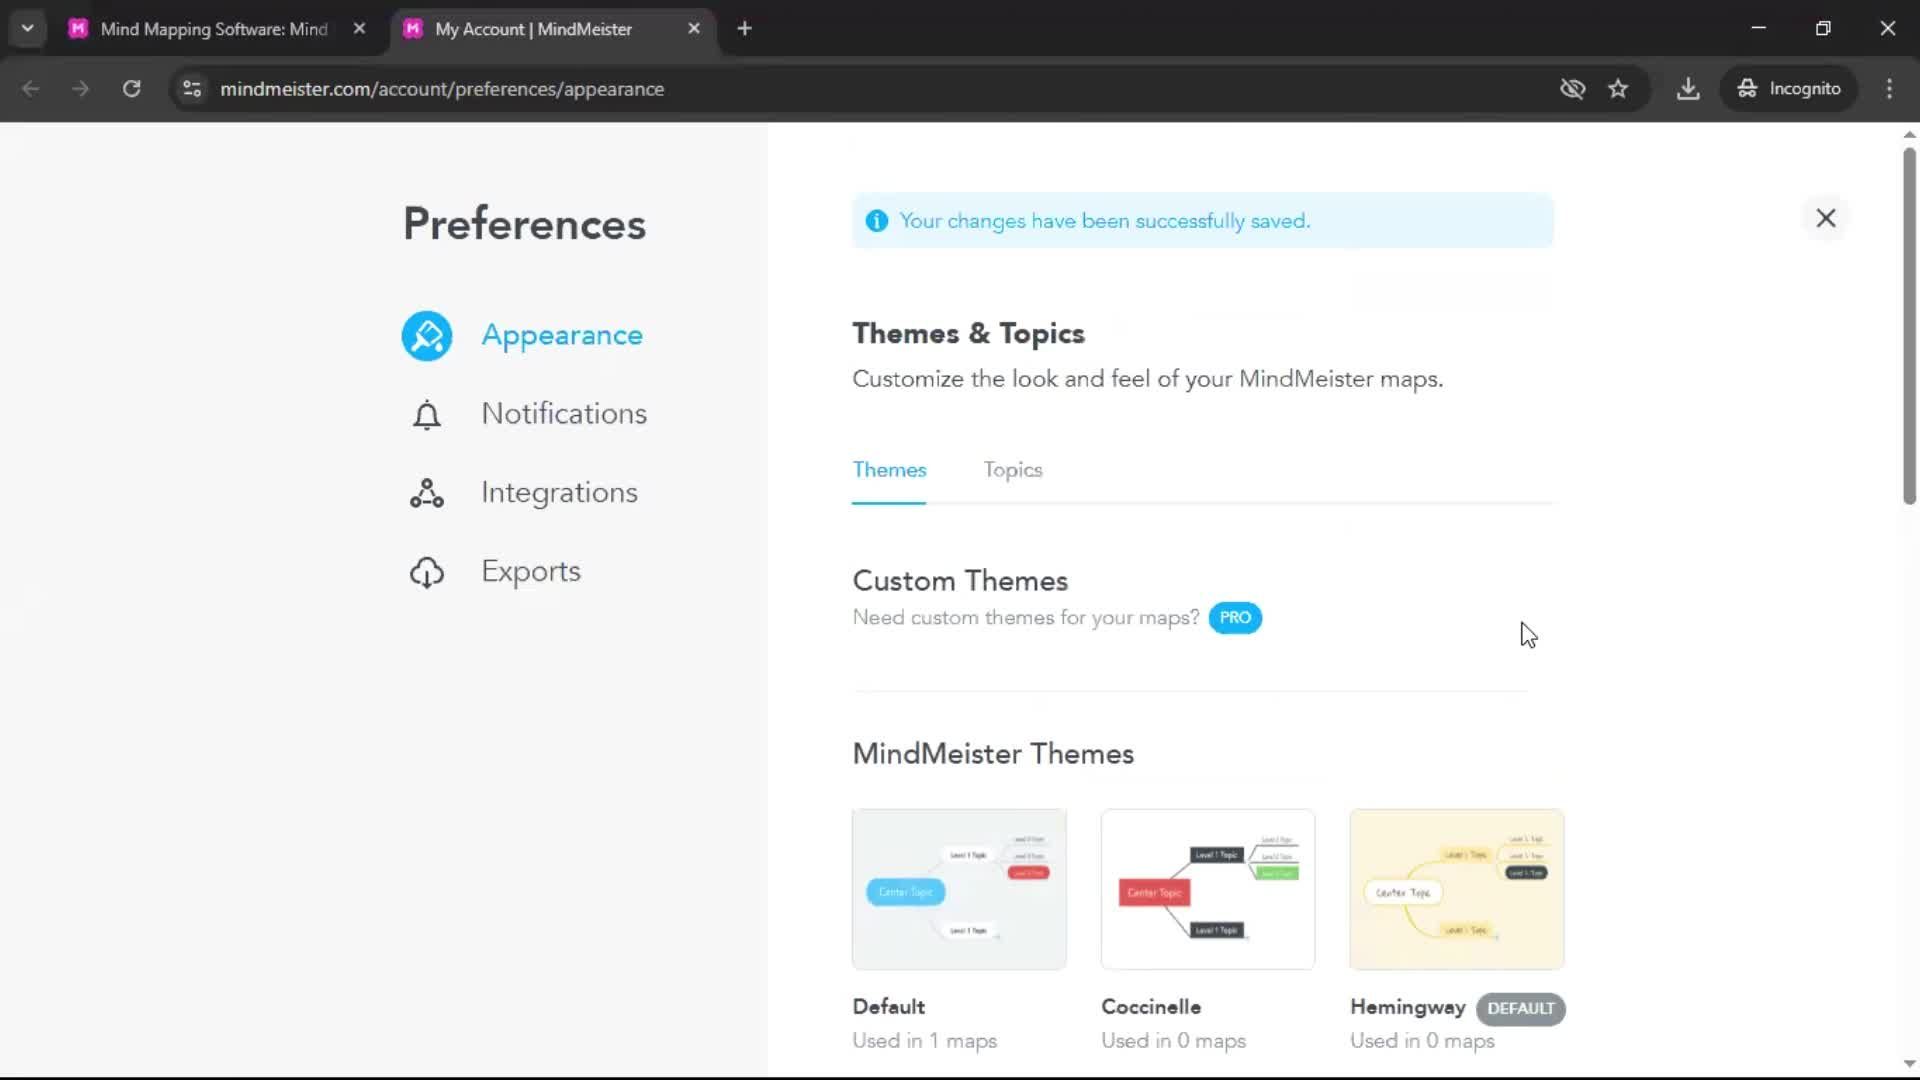Click the PRO badge for custom themes
Viewport: 1920px width, 1080px height.
coord(1235,618)
